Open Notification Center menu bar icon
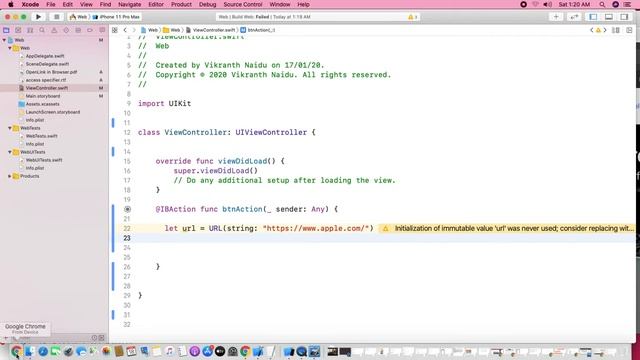This screenshot has width=640, height=360. (627, 4)
